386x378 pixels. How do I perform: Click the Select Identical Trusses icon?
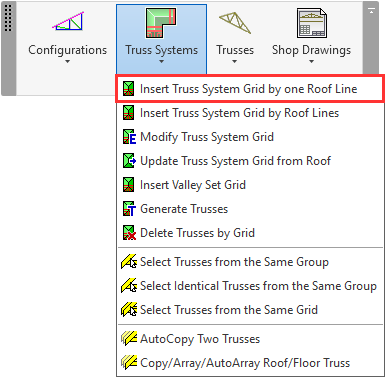click(129, 286)
